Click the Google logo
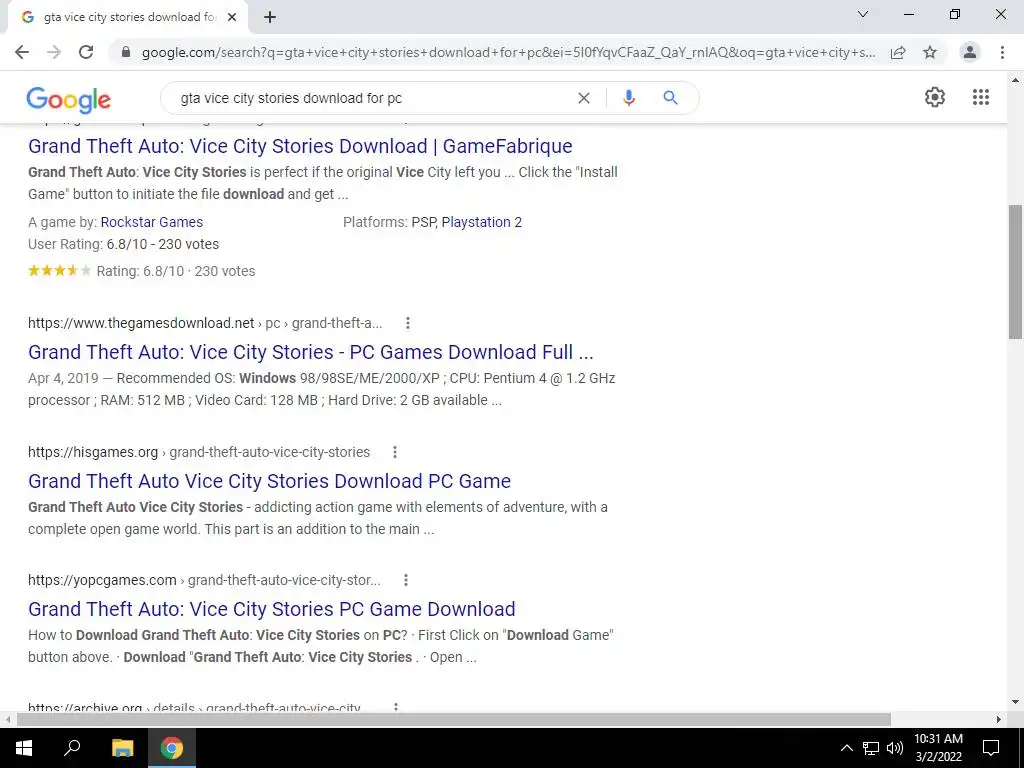 (69, 99)
